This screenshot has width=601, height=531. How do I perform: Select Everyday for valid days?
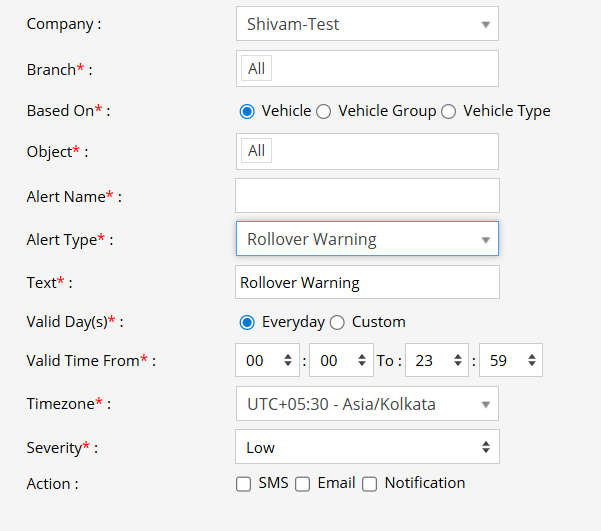247,322
